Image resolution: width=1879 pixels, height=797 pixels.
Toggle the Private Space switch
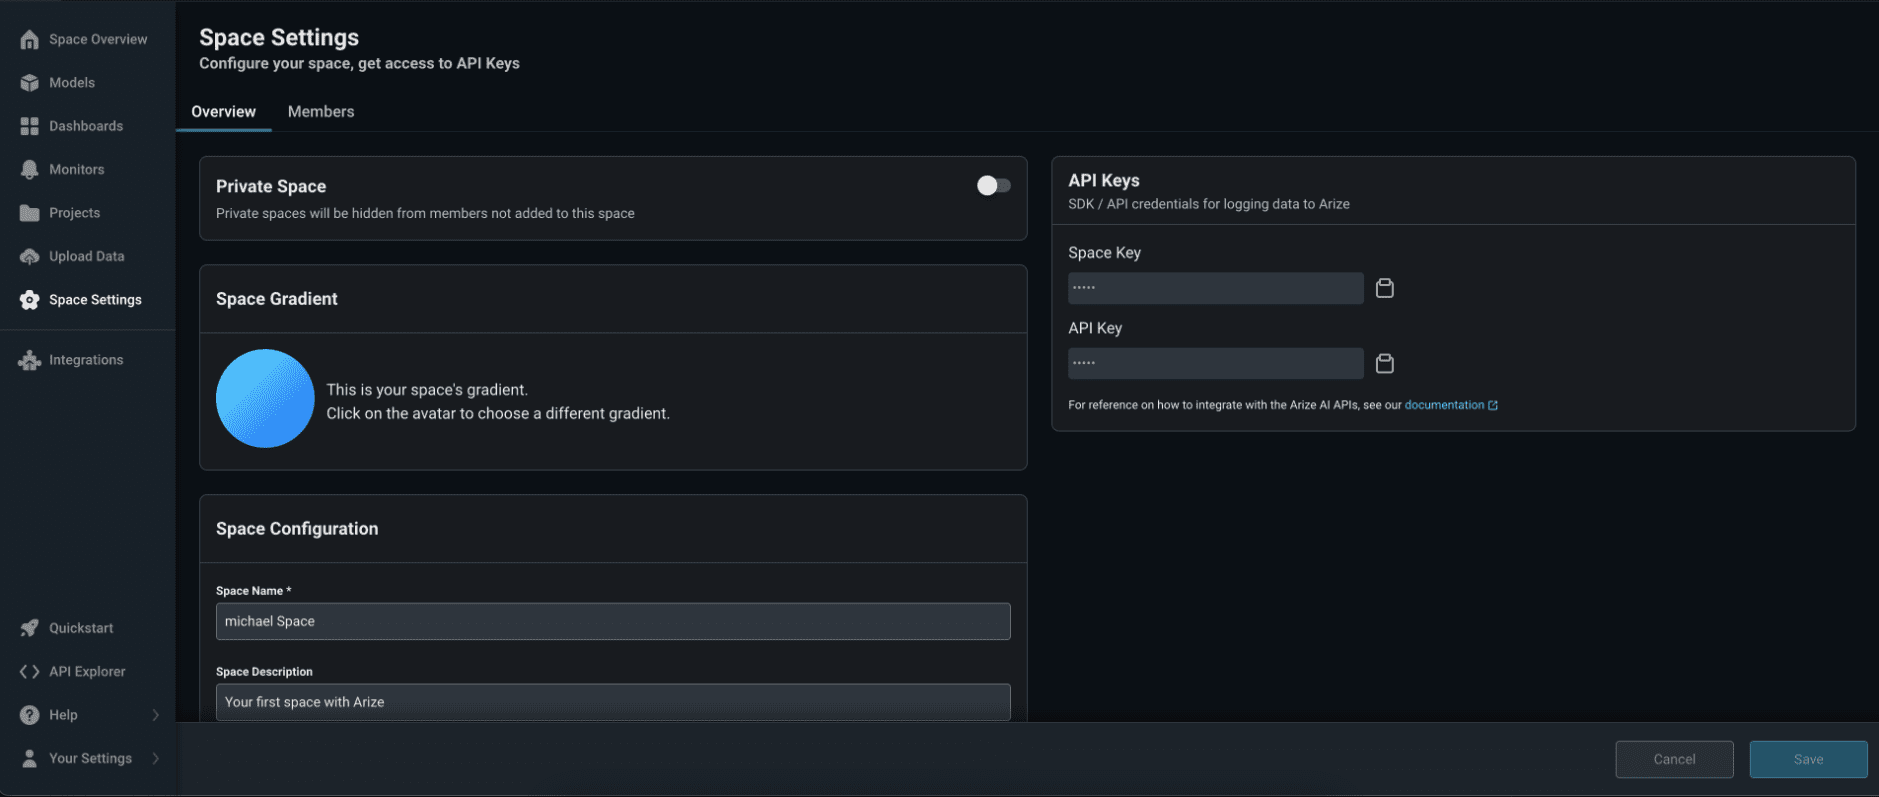click(x=994, y=185)
